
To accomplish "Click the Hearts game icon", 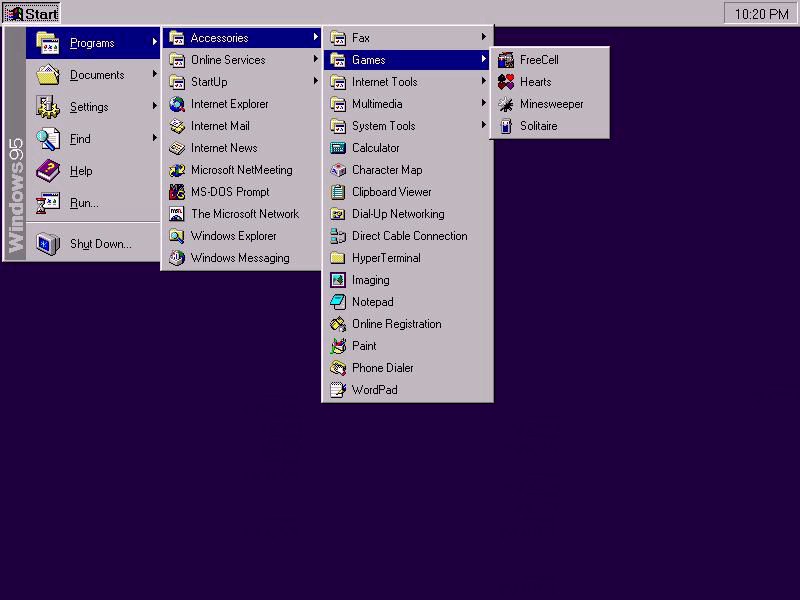I will 506,82.
